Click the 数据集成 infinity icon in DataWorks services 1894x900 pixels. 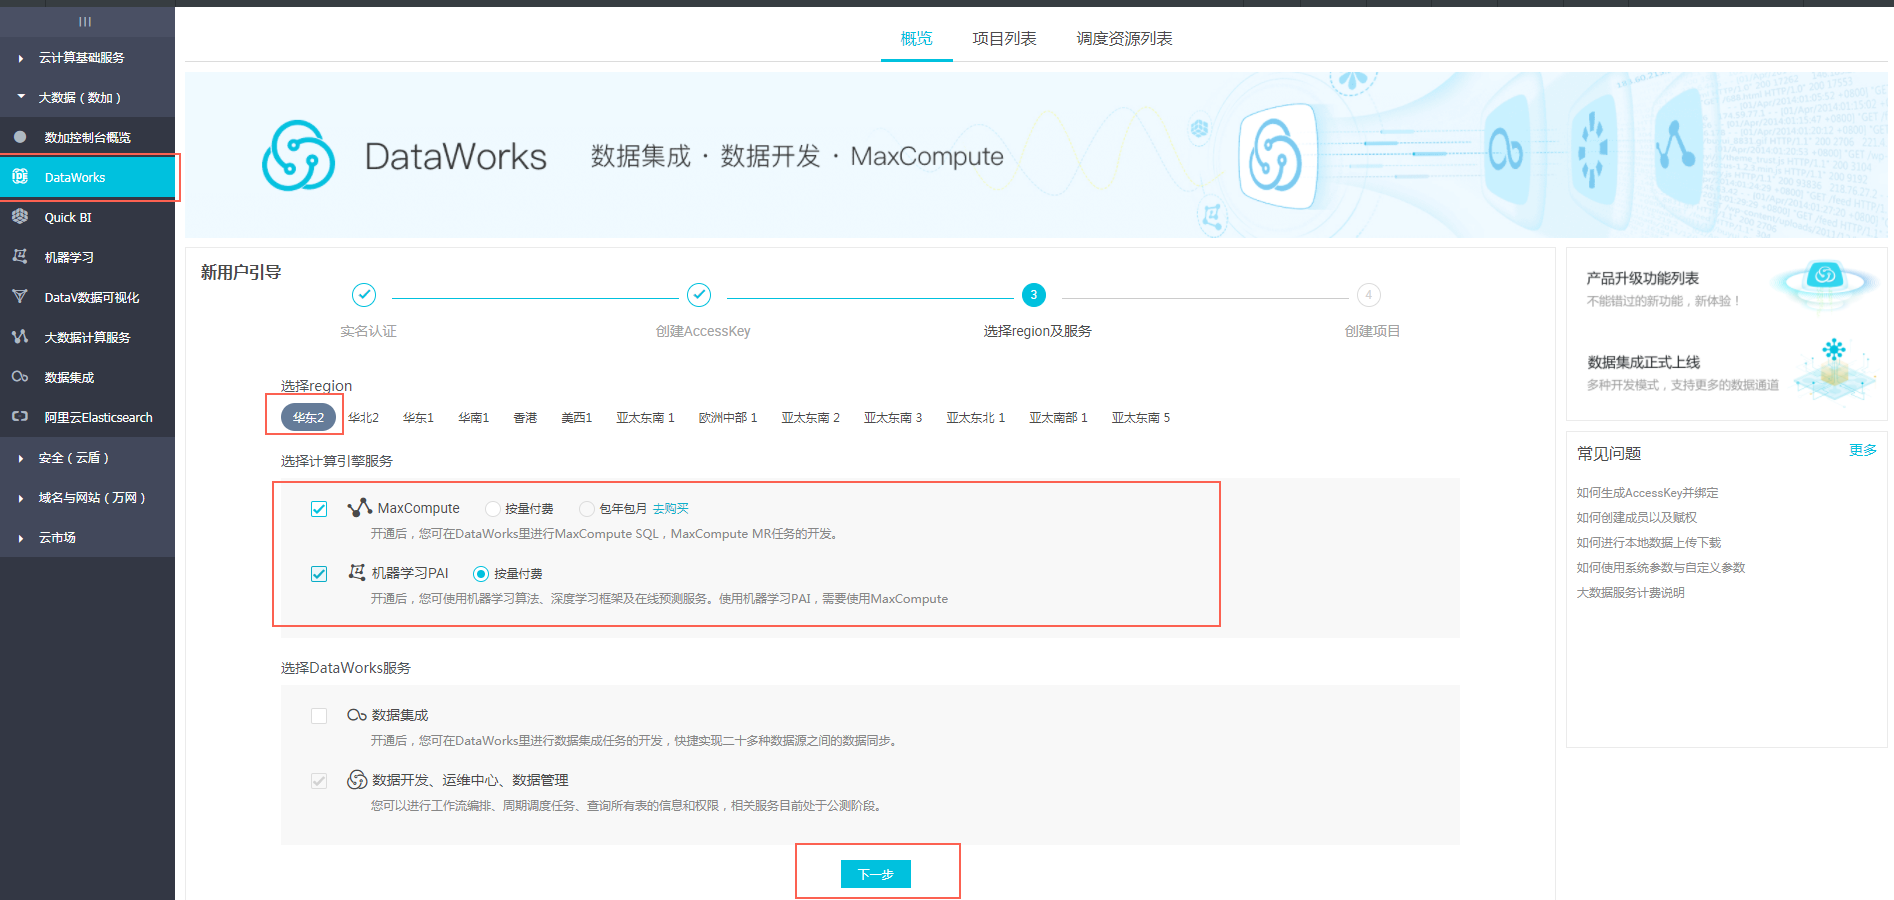click(357, 715)
